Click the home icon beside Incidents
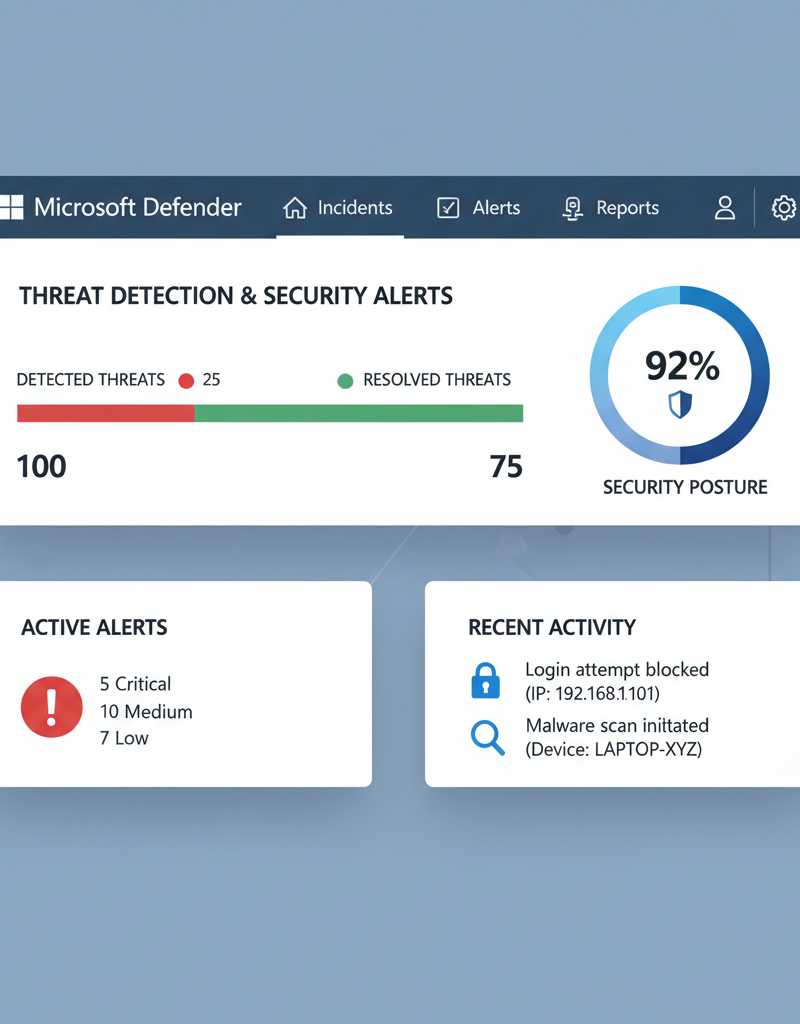Viewport: 800px width, 1024px height. pos(295,208)
